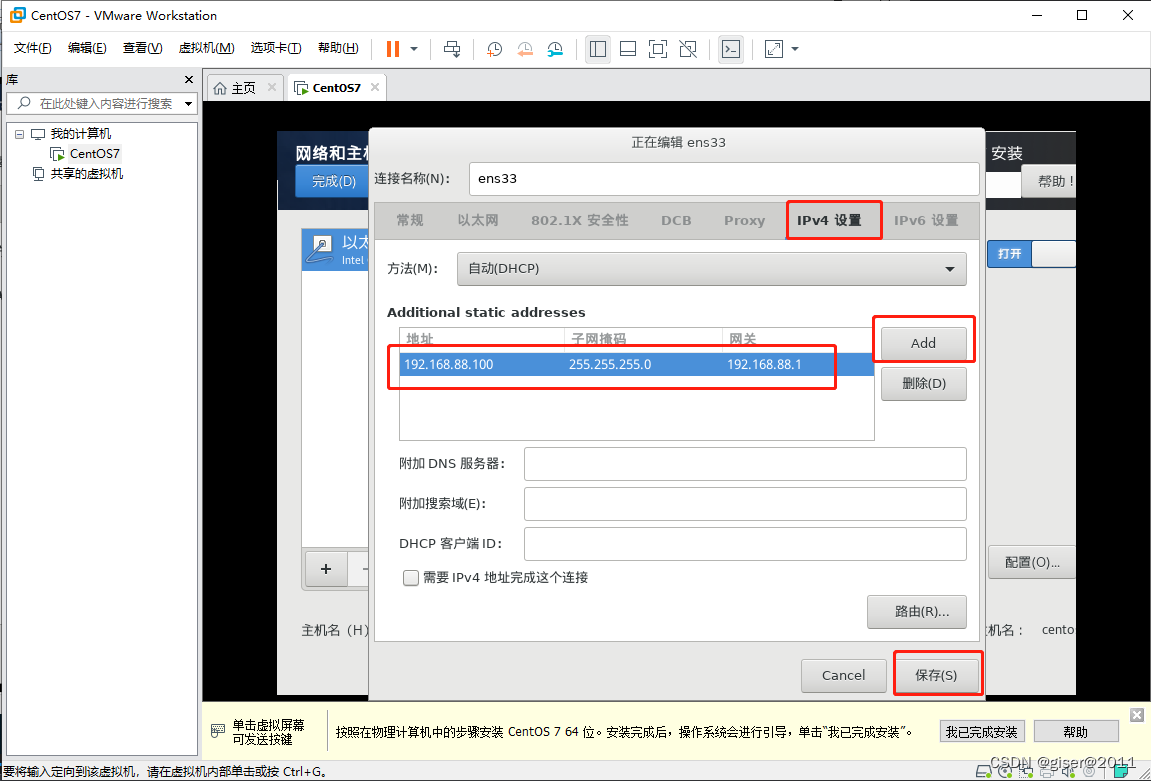Select the 255.255.255.0 netmask cell
Image resolution: width=1151 pixels, height=781 pixels.
pos(610,364)
